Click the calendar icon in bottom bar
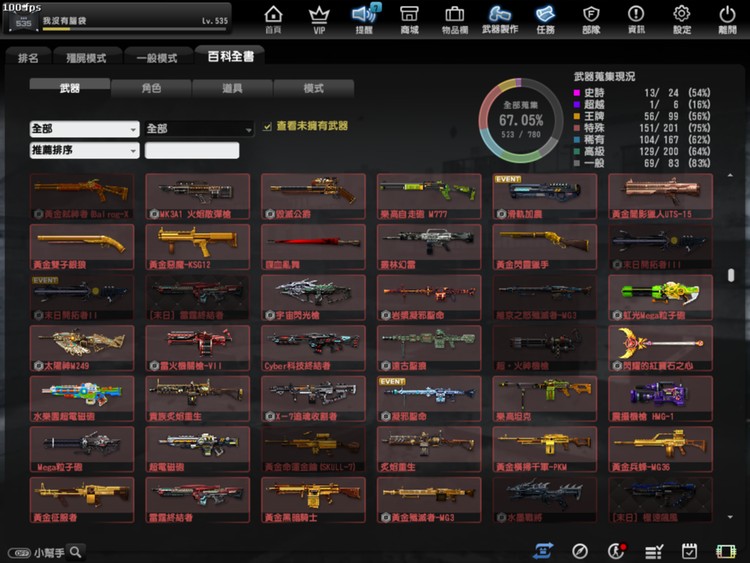This screenshot has height=563, width=750. point(689,551)
